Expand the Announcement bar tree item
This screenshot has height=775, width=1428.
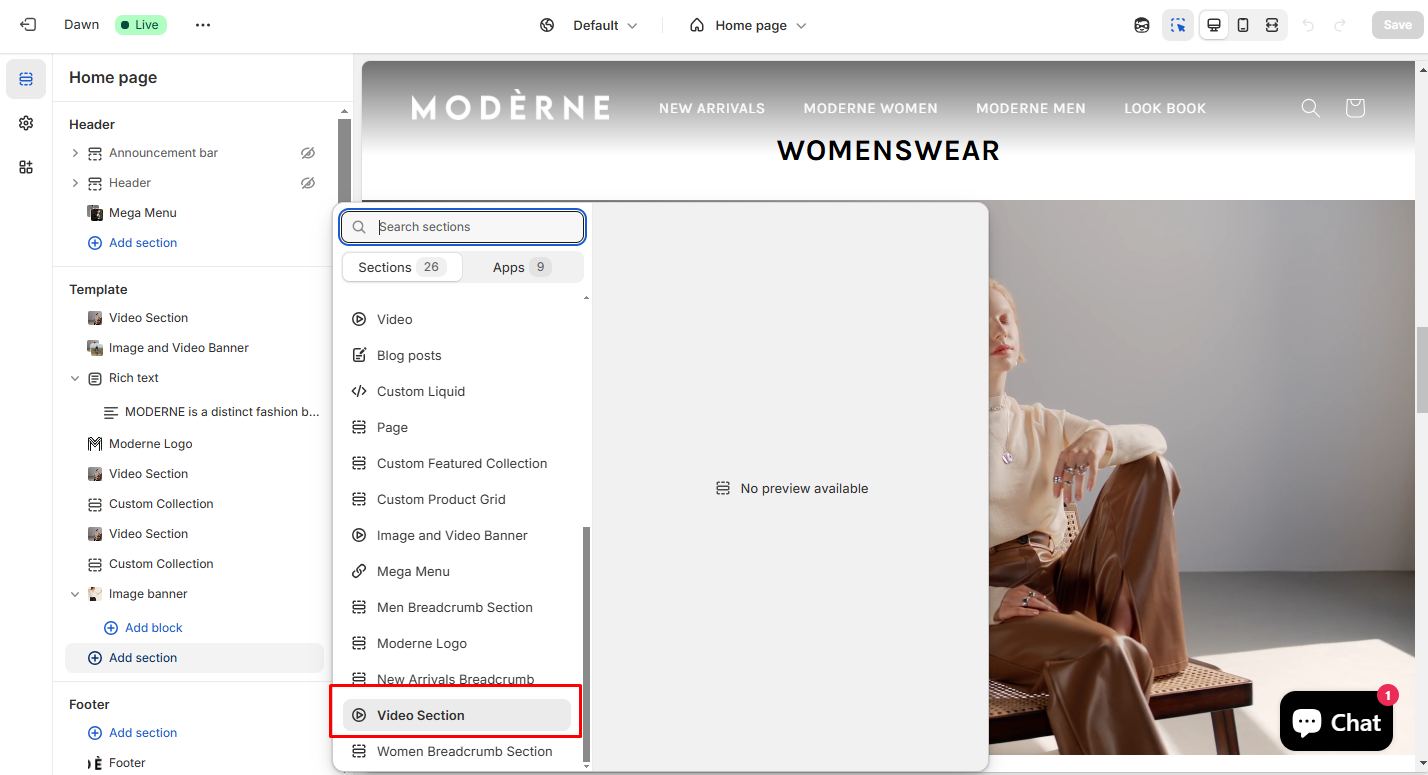(75, 153)
